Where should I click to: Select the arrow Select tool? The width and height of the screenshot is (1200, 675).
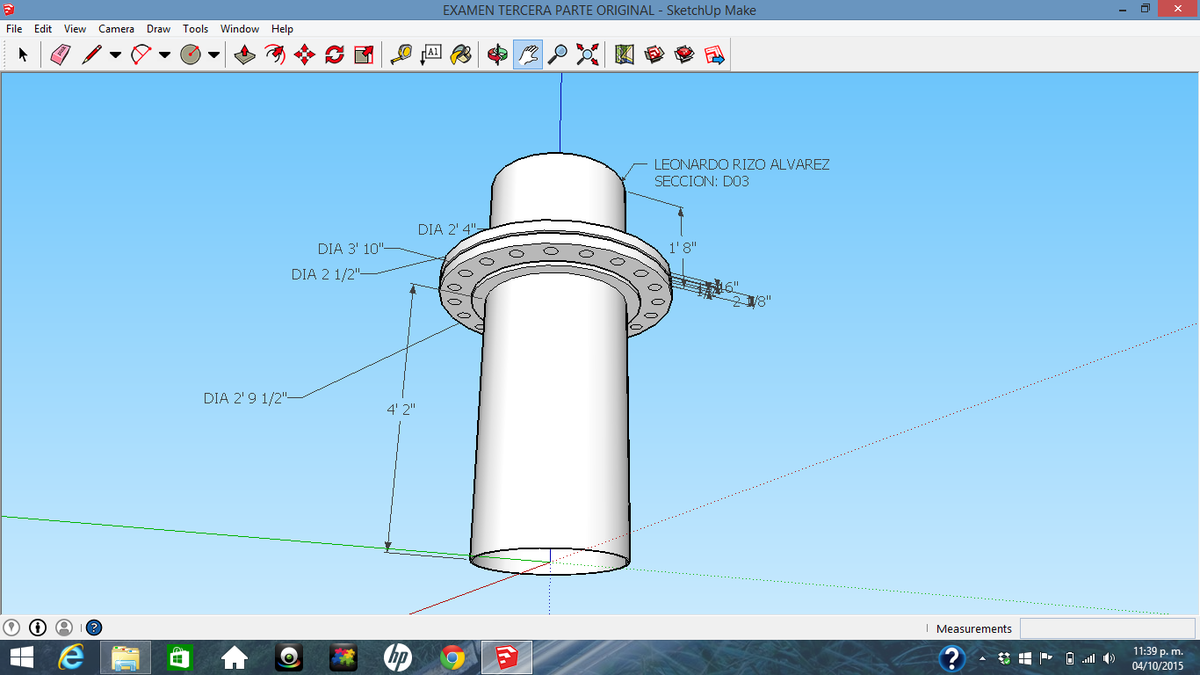(23, 55)
